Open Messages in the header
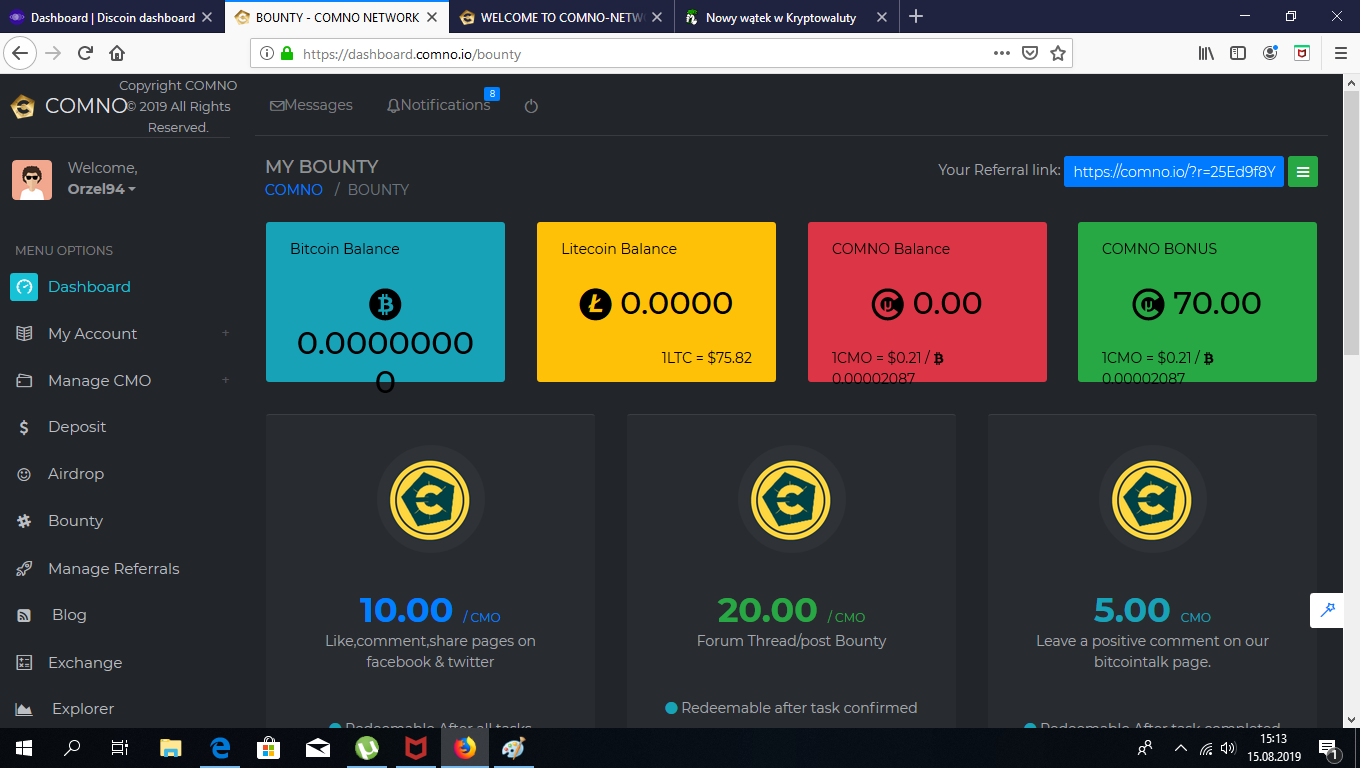Viewport: 1360px width, 768px height. click(x=311, y=105)
